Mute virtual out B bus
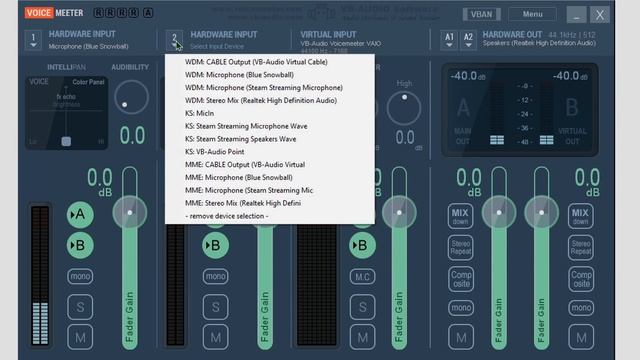 tap(581, 337)
